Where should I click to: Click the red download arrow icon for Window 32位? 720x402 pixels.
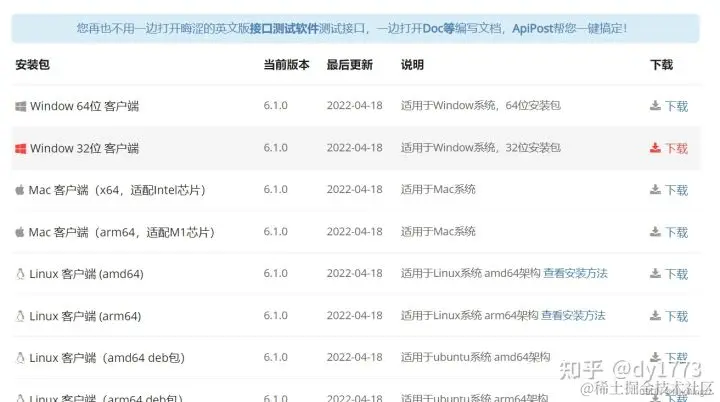(x=655, y=148)
